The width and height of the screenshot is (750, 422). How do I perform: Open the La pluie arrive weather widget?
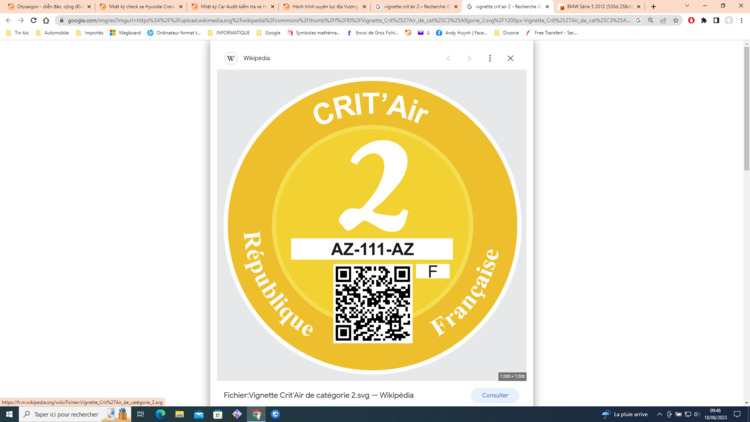click(x=625, y=414)
